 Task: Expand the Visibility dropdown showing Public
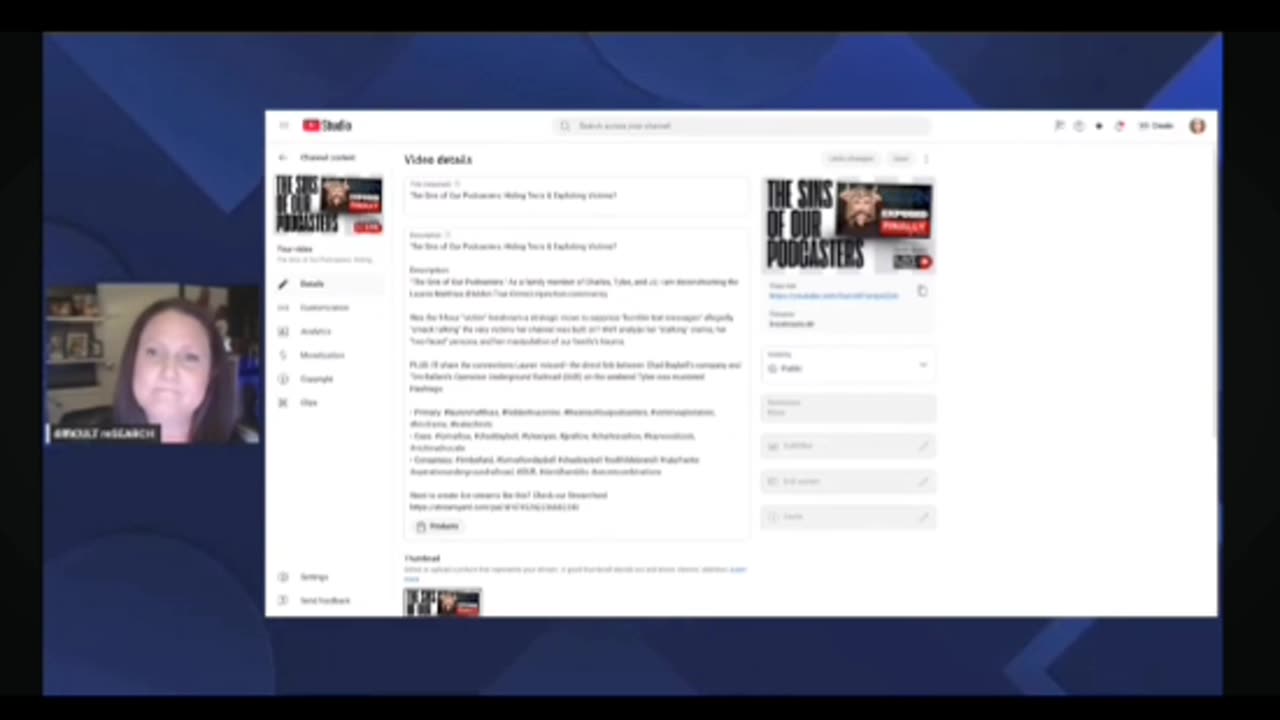tap(848, 364)
